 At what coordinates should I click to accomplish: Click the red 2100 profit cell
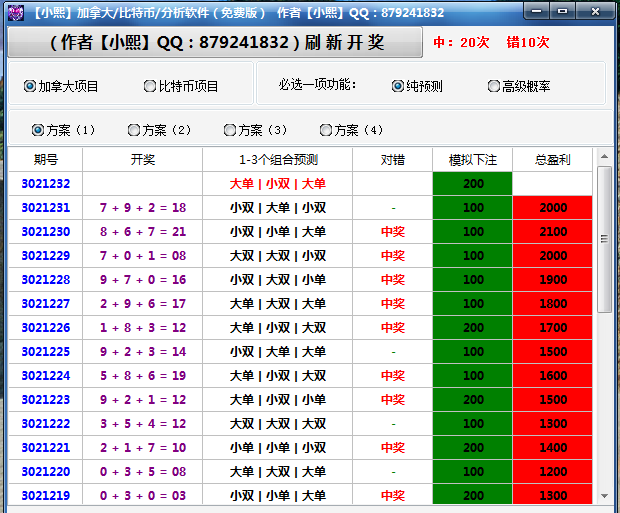552,232
